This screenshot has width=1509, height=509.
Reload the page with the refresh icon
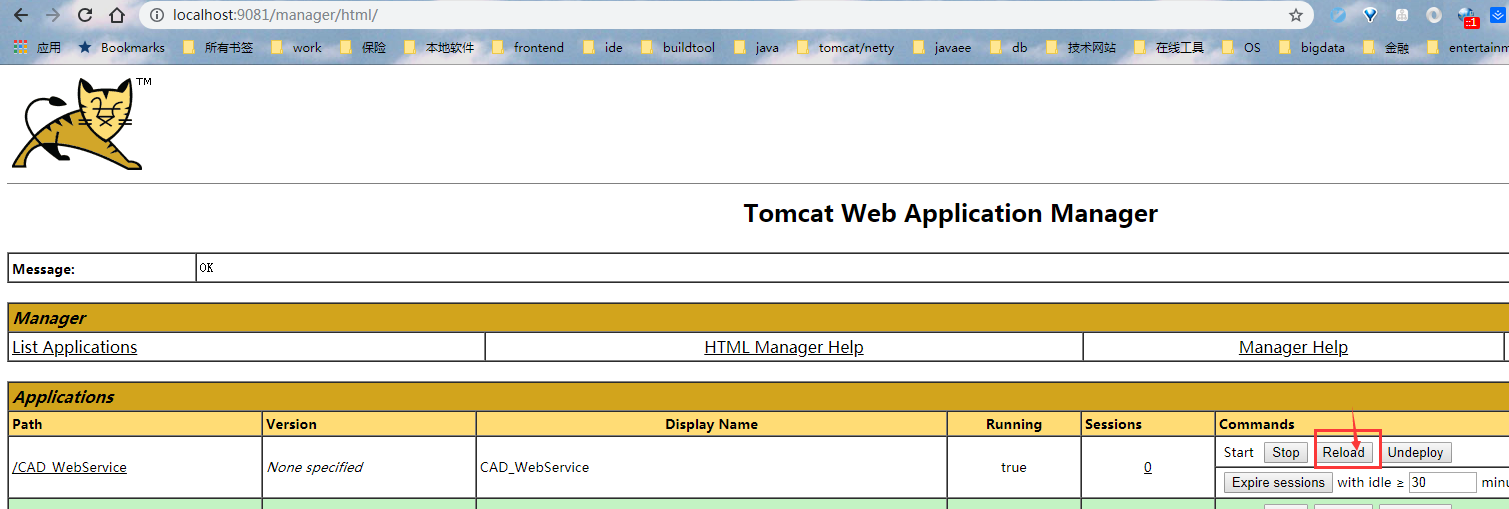85,15
